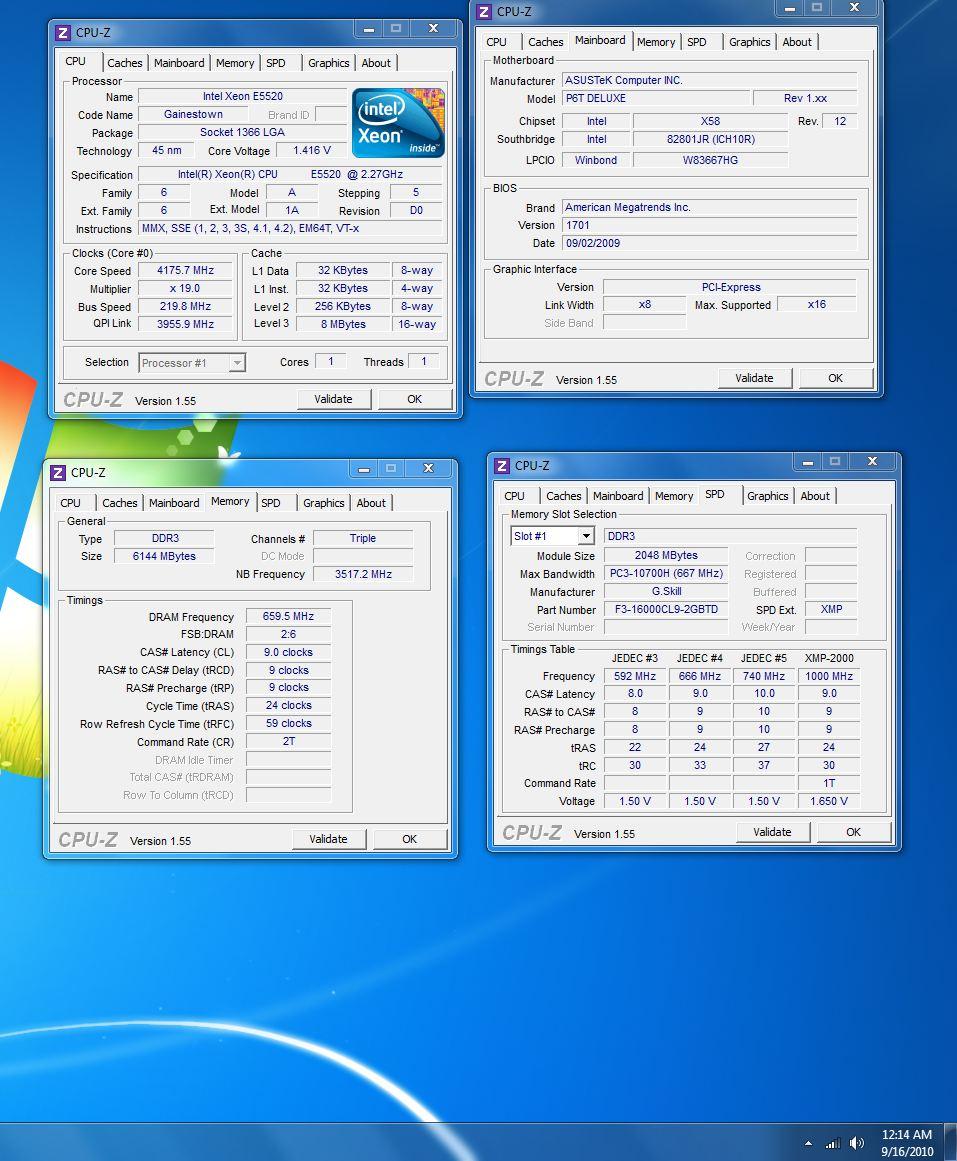The image size is (957, 1161).
Task: Click the memory size 6144 MBytes
Action: (x=164, y=557)
